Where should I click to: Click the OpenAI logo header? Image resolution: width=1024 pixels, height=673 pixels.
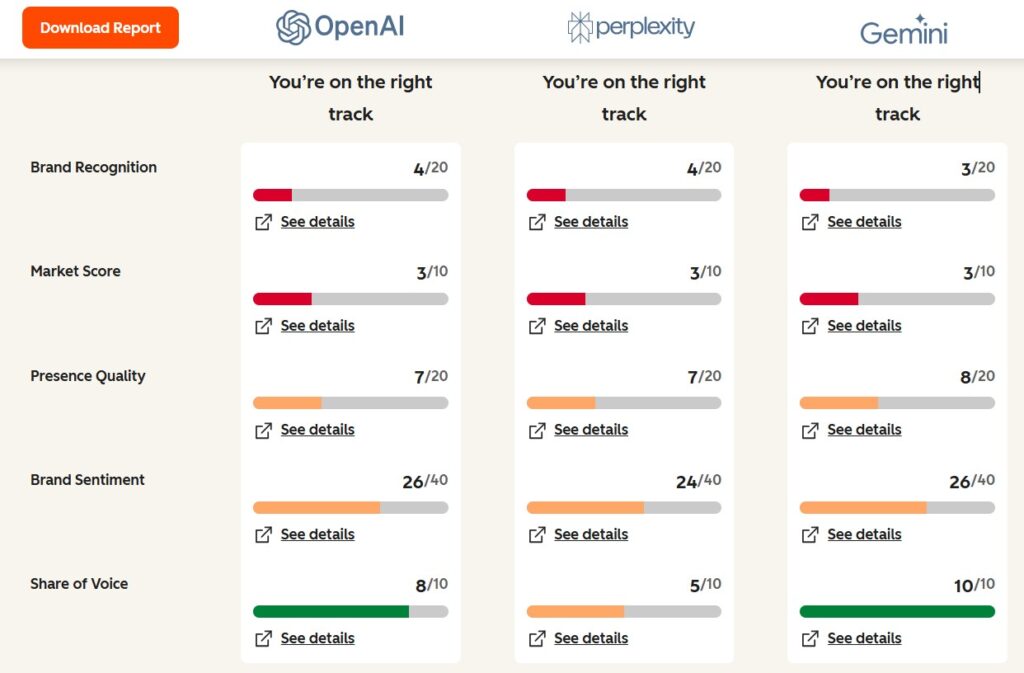tap(340, 28)
